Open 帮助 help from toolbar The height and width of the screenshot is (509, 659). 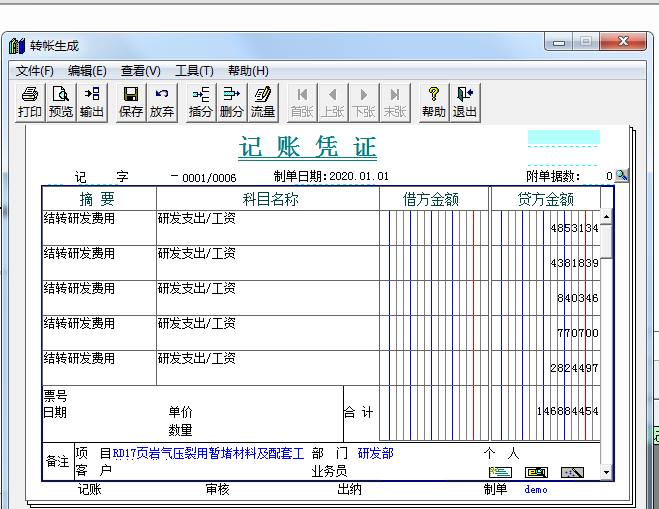[x=434, y=103]
